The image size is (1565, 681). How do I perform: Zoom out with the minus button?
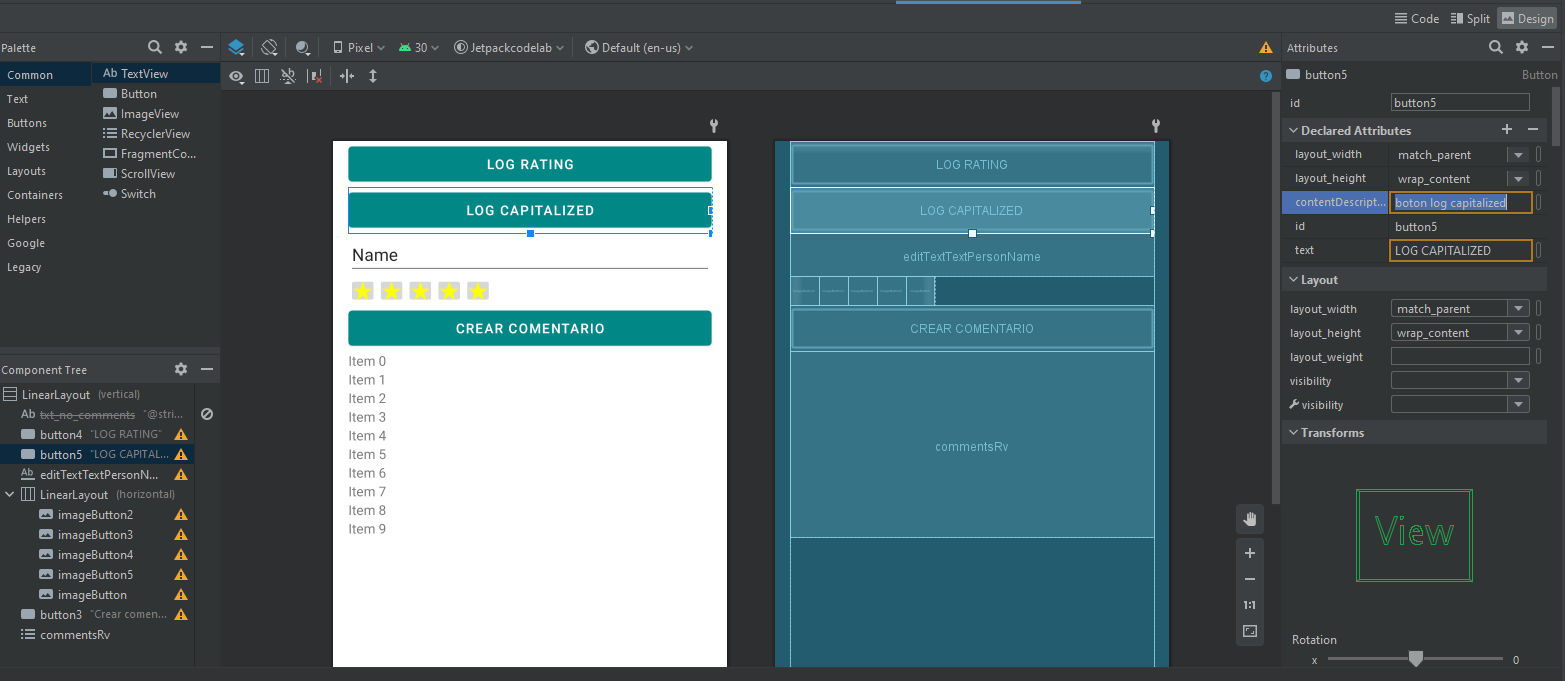click(1250, 579)
